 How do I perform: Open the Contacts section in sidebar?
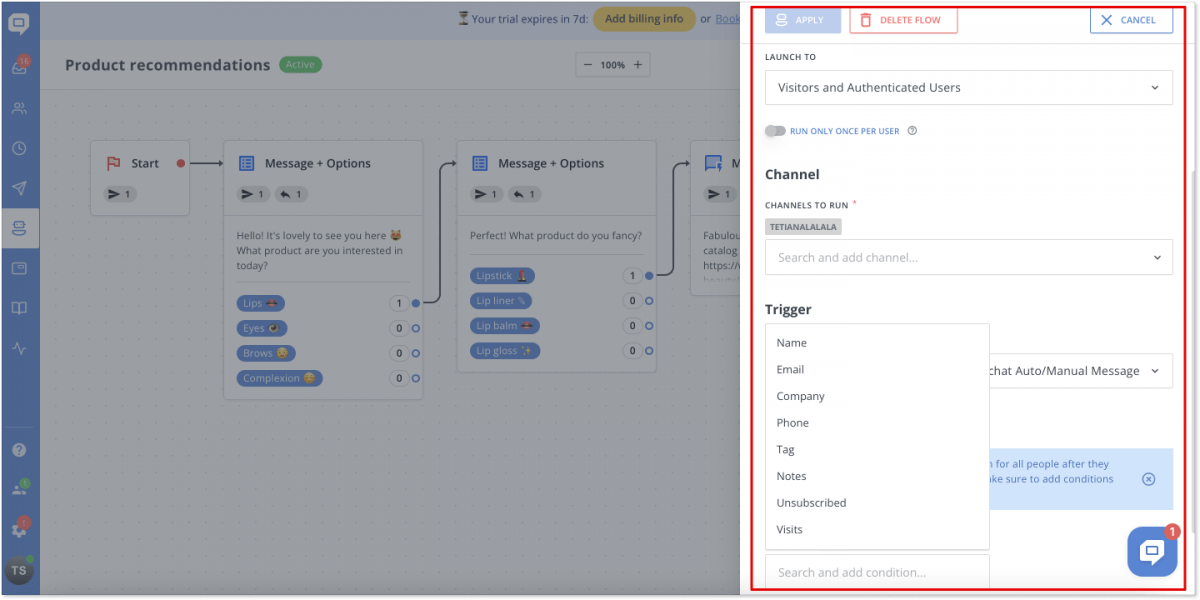(x=19, y=107)
